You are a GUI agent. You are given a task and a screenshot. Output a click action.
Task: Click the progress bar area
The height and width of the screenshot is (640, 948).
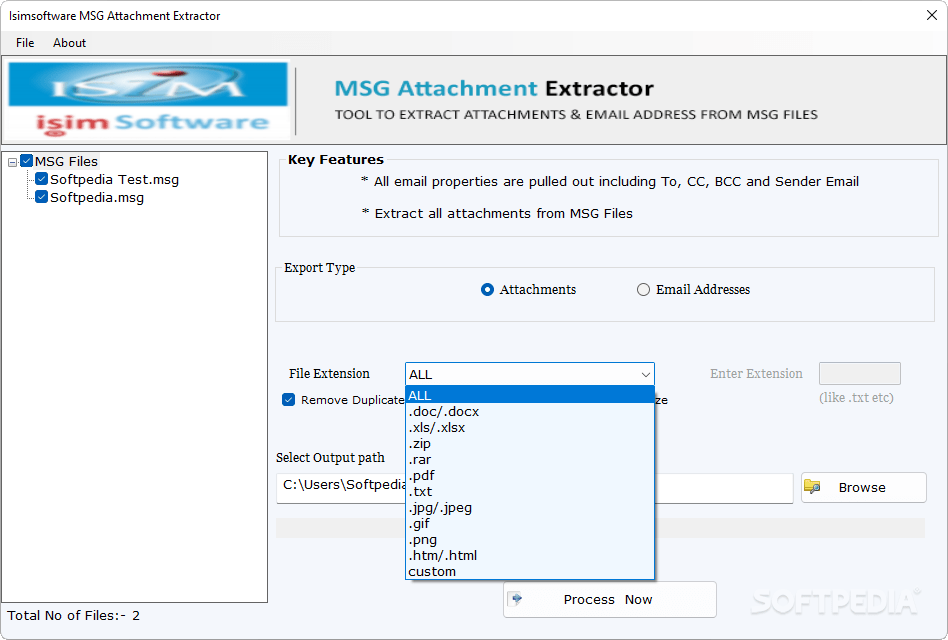click(x=600, y=528)
